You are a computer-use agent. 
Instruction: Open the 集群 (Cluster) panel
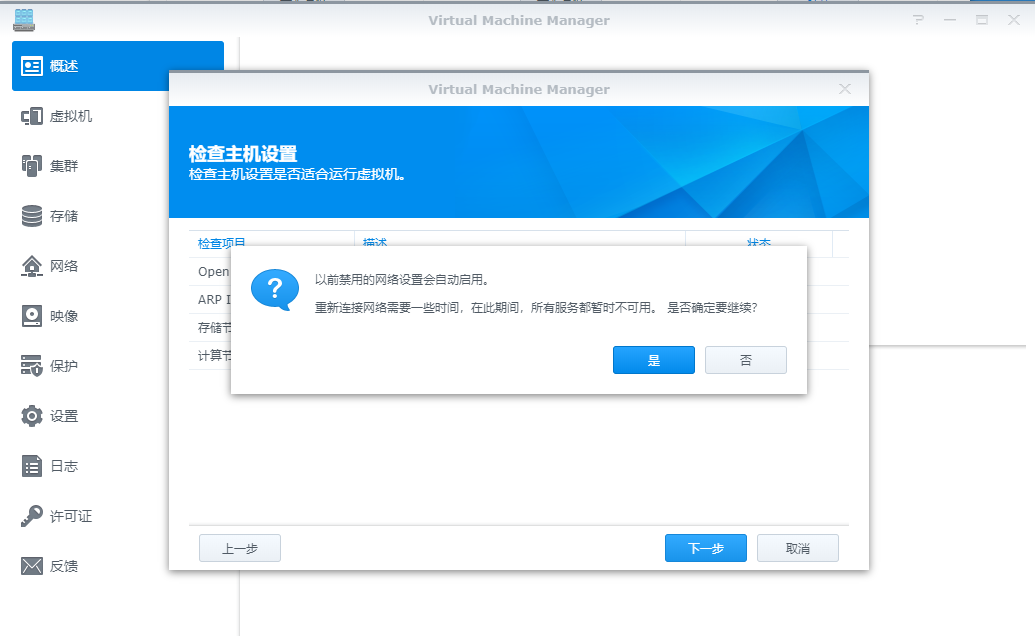(60, 165)
